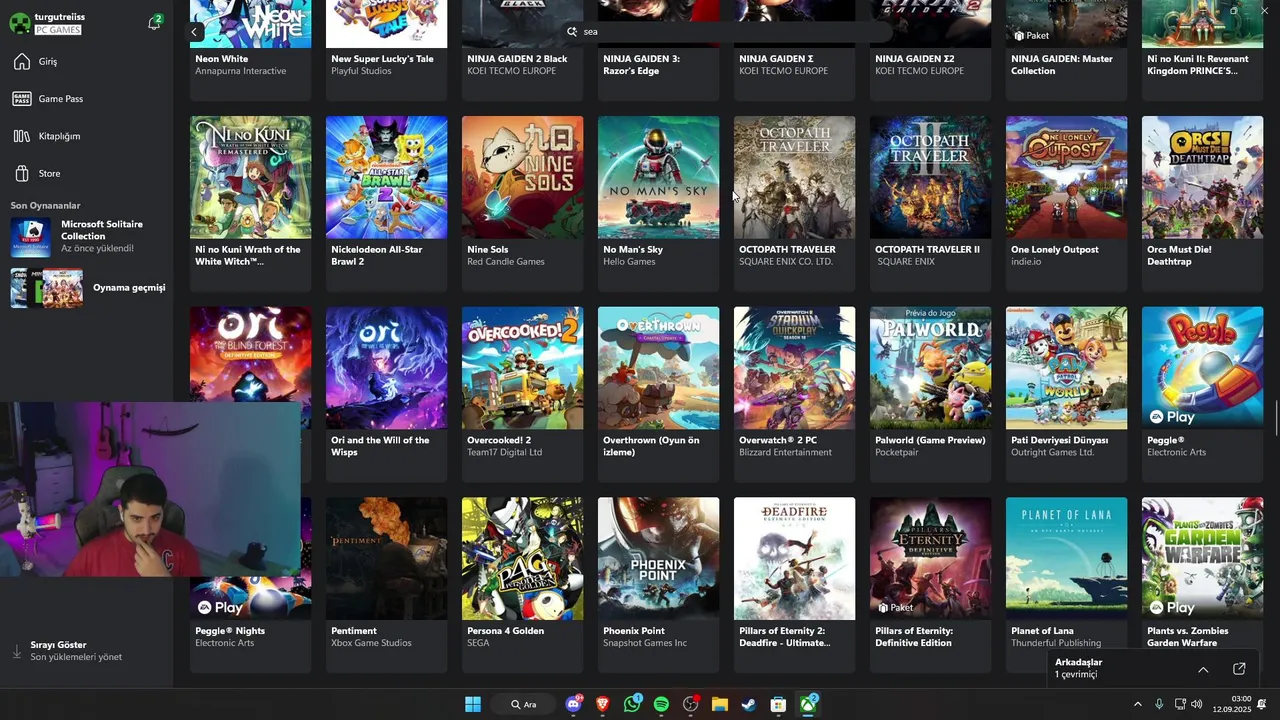
Task: Open Overthrown game cover
Action: (658, 368)
